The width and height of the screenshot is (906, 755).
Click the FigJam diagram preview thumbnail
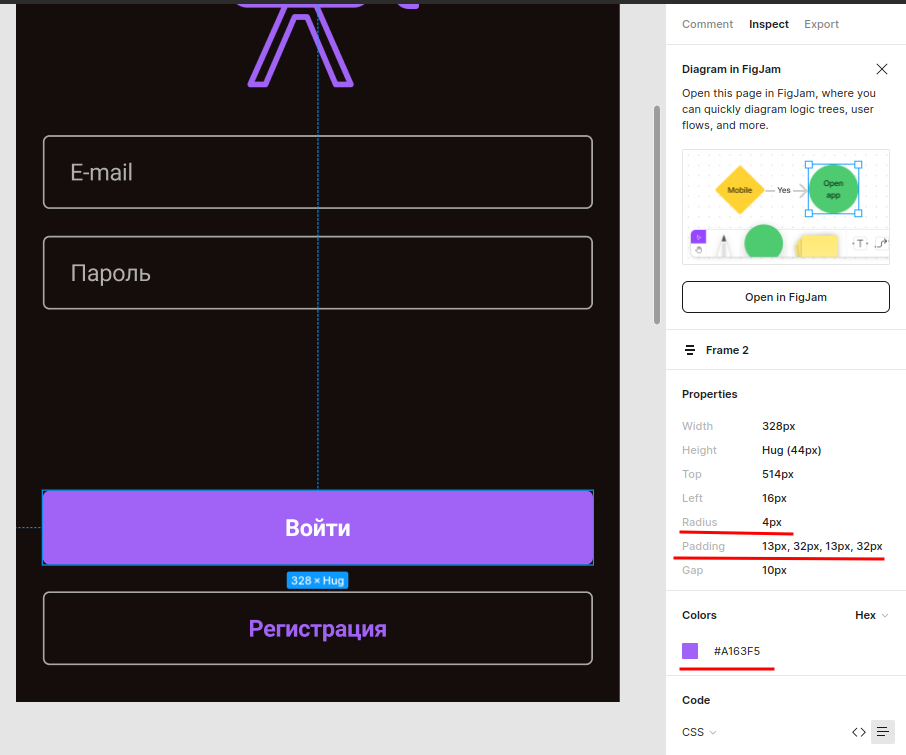coord(785,207)
